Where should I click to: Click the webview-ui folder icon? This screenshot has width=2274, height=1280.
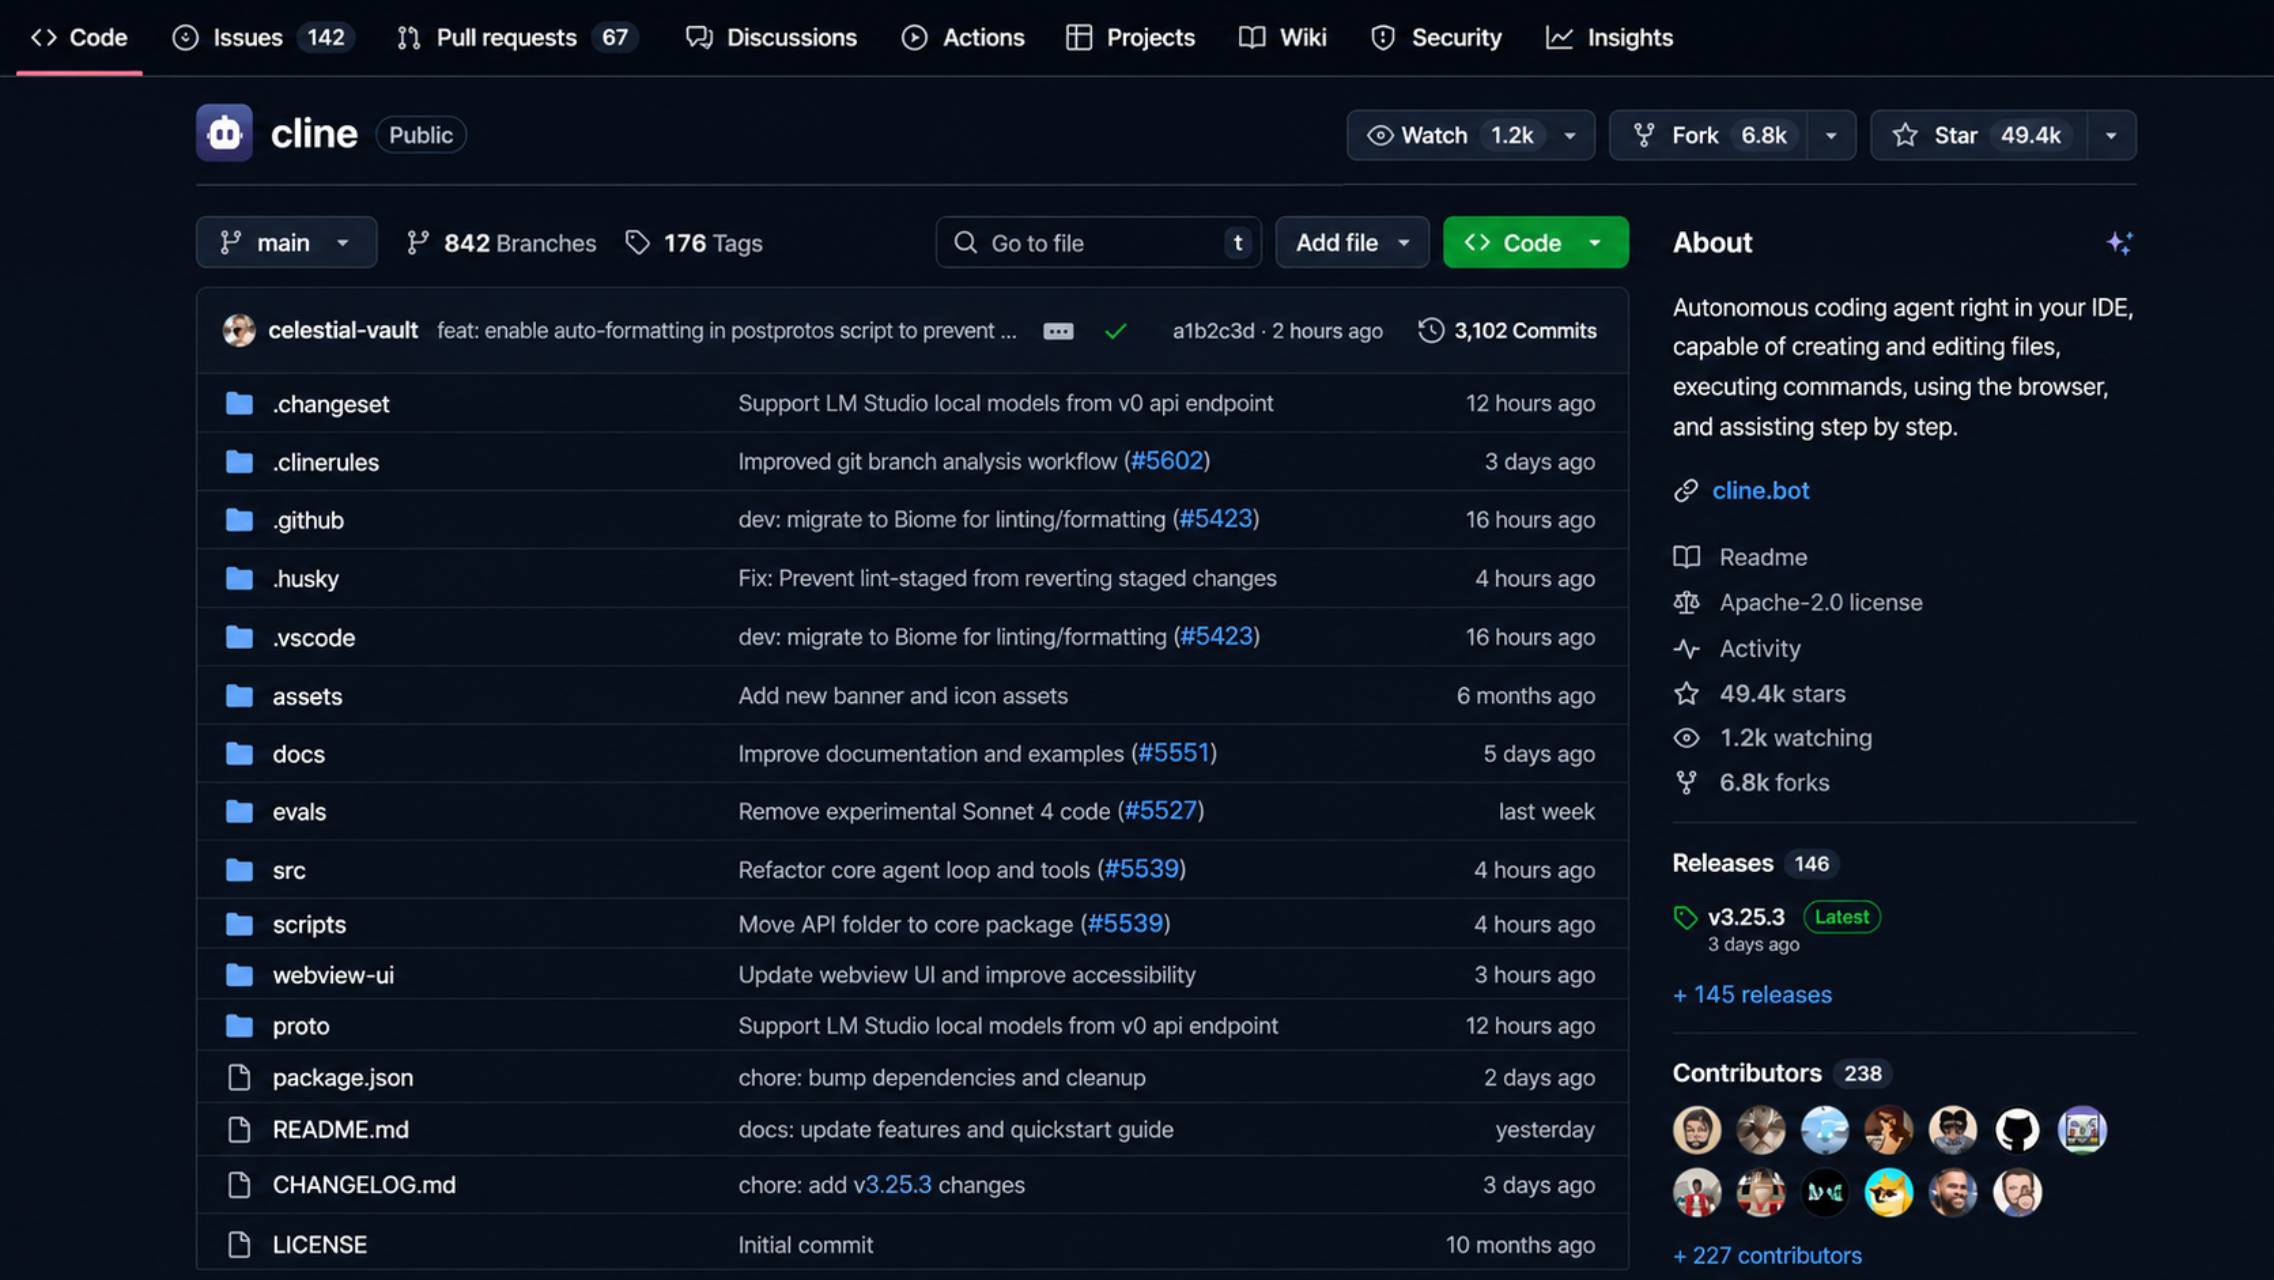[239, 974]
